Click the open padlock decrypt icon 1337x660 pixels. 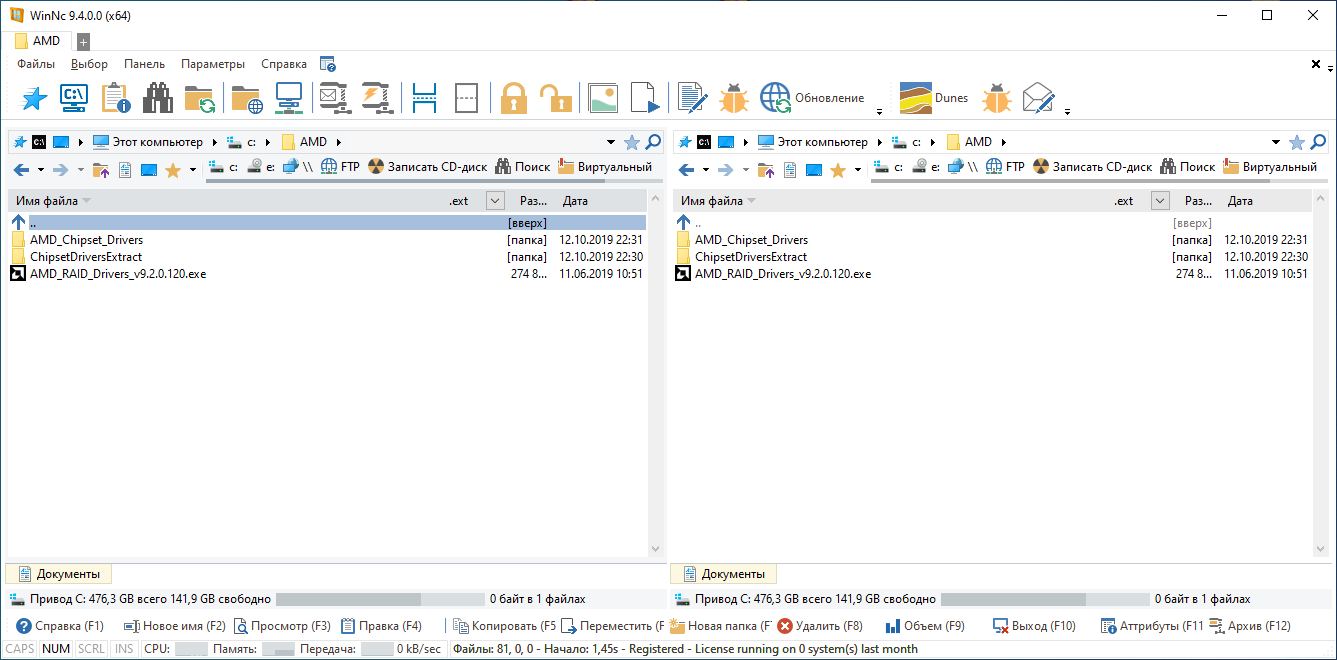(555, 98)
